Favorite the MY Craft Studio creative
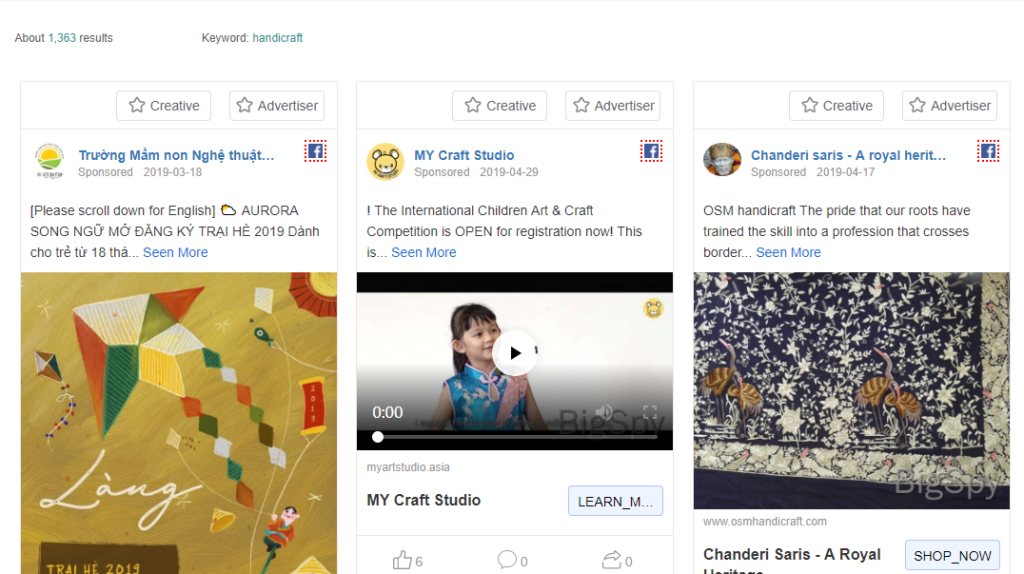 [x=500, y=106]
